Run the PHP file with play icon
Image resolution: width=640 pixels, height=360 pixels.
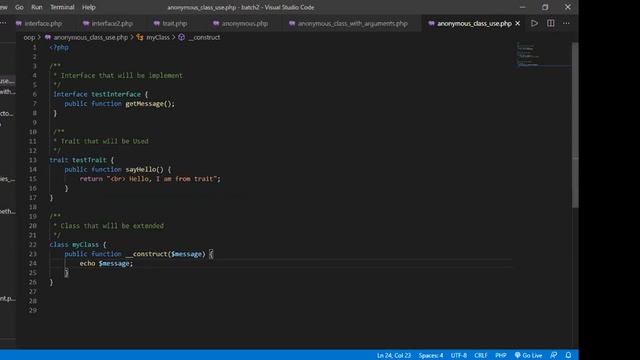click(x=534, y=23)
